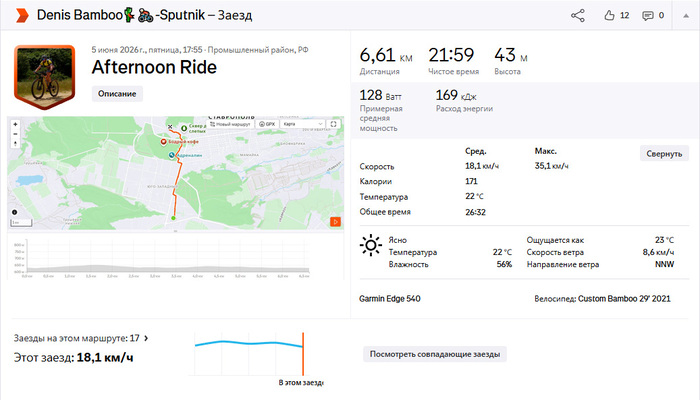Expand Заезды на этом маршруте chevron
This screenshot has height=400, width=700.
[146, 338]
